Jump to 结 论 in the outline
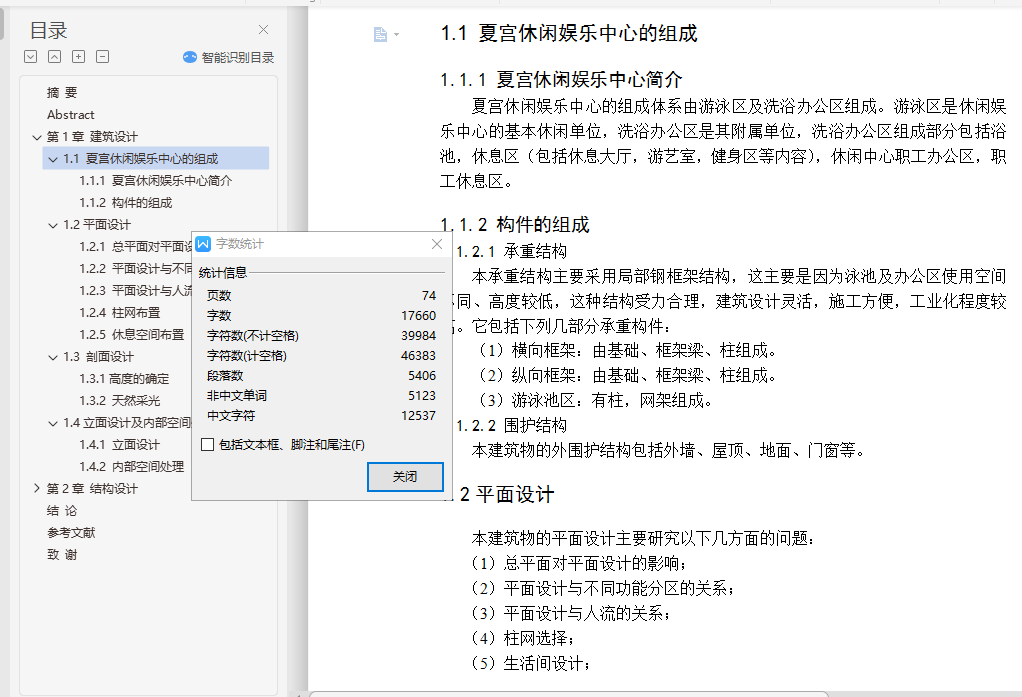The width and height of the screenshot is (1022, 697). 62,511
